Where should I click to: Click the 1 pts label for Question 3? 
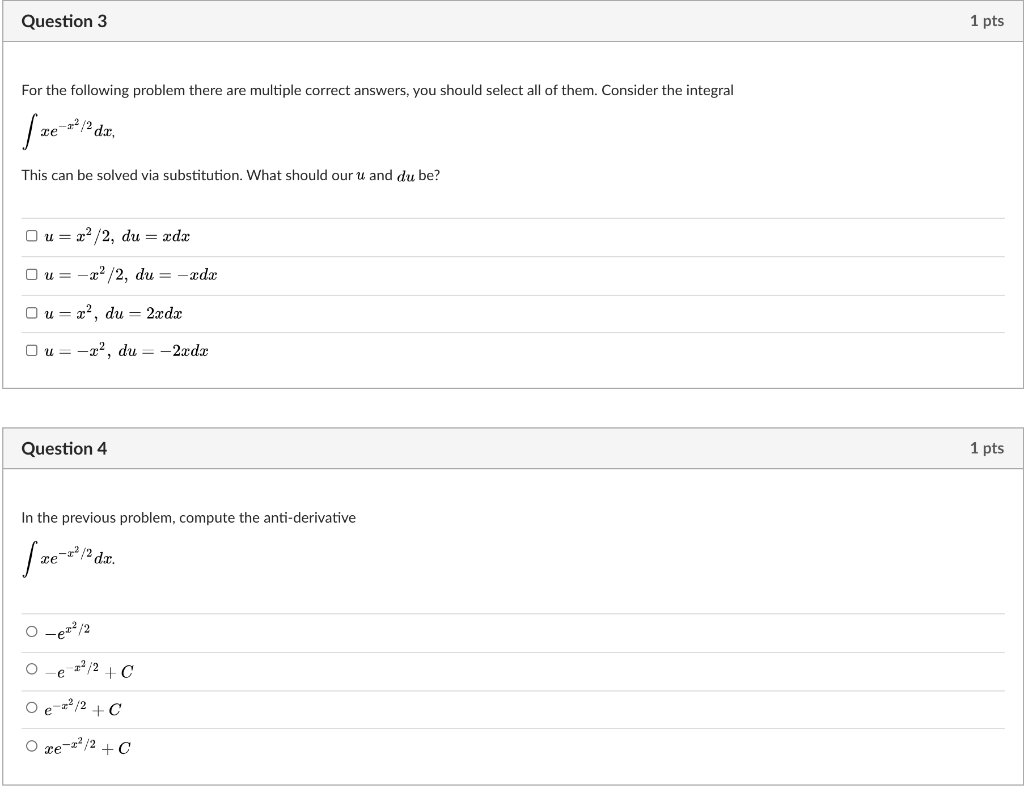[x=986, y=20]
